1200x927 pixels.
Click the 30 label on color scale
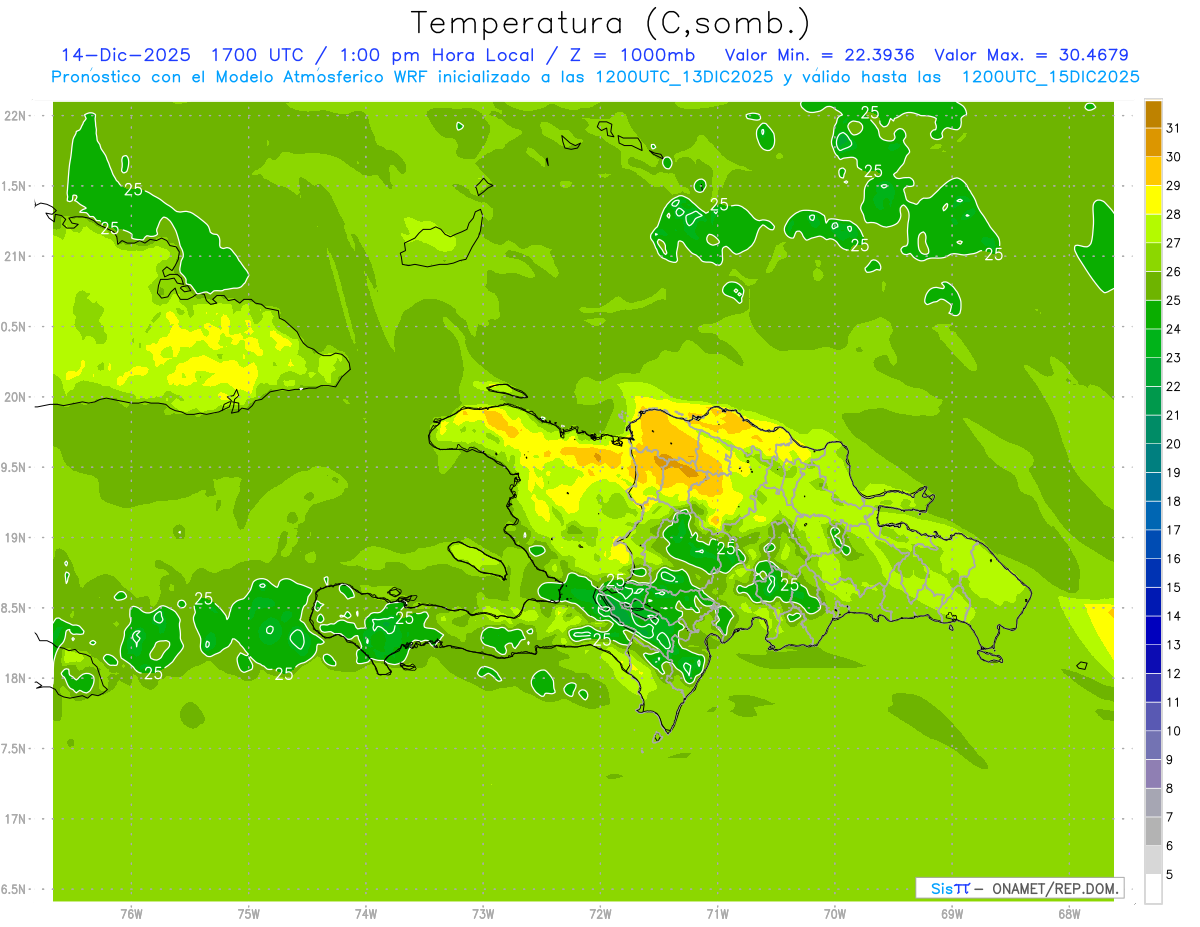(x=1174, y=157)
